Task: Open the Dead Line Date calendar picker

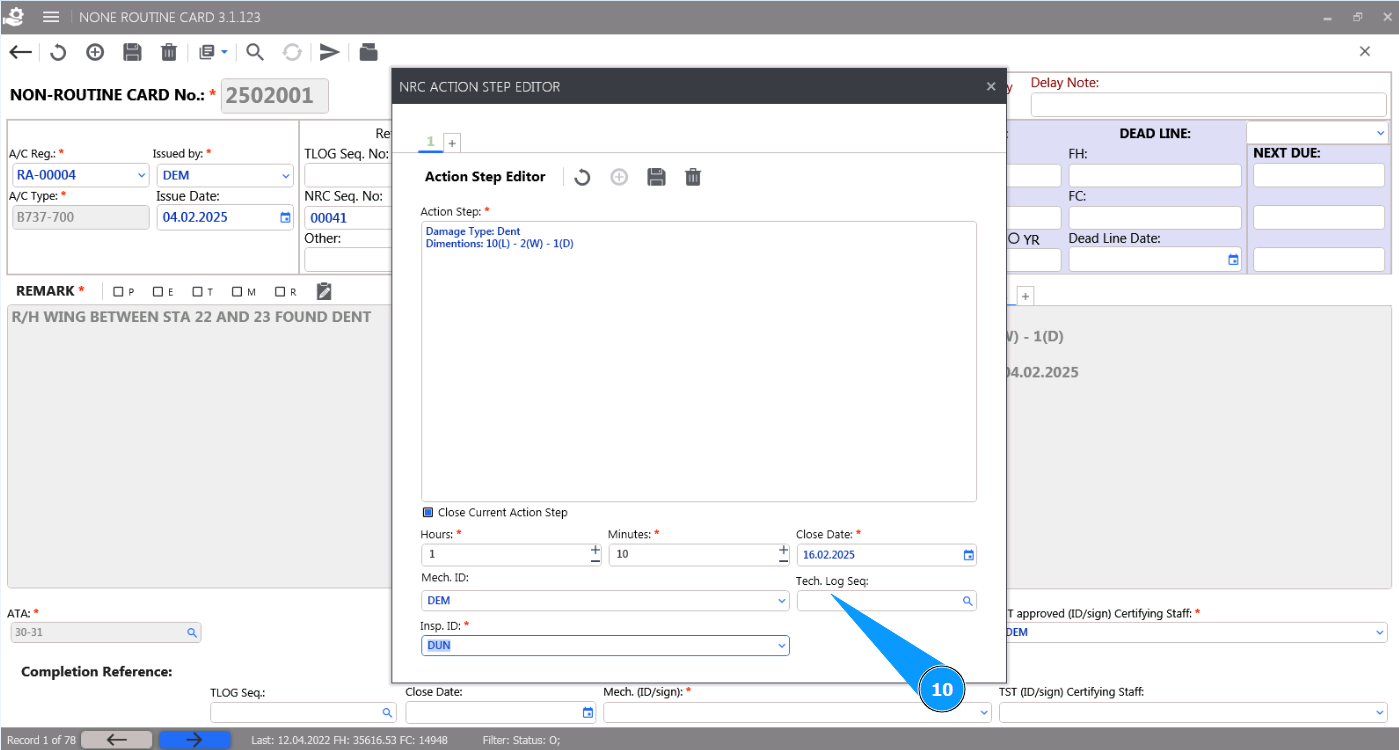Action: point(1233,259)
